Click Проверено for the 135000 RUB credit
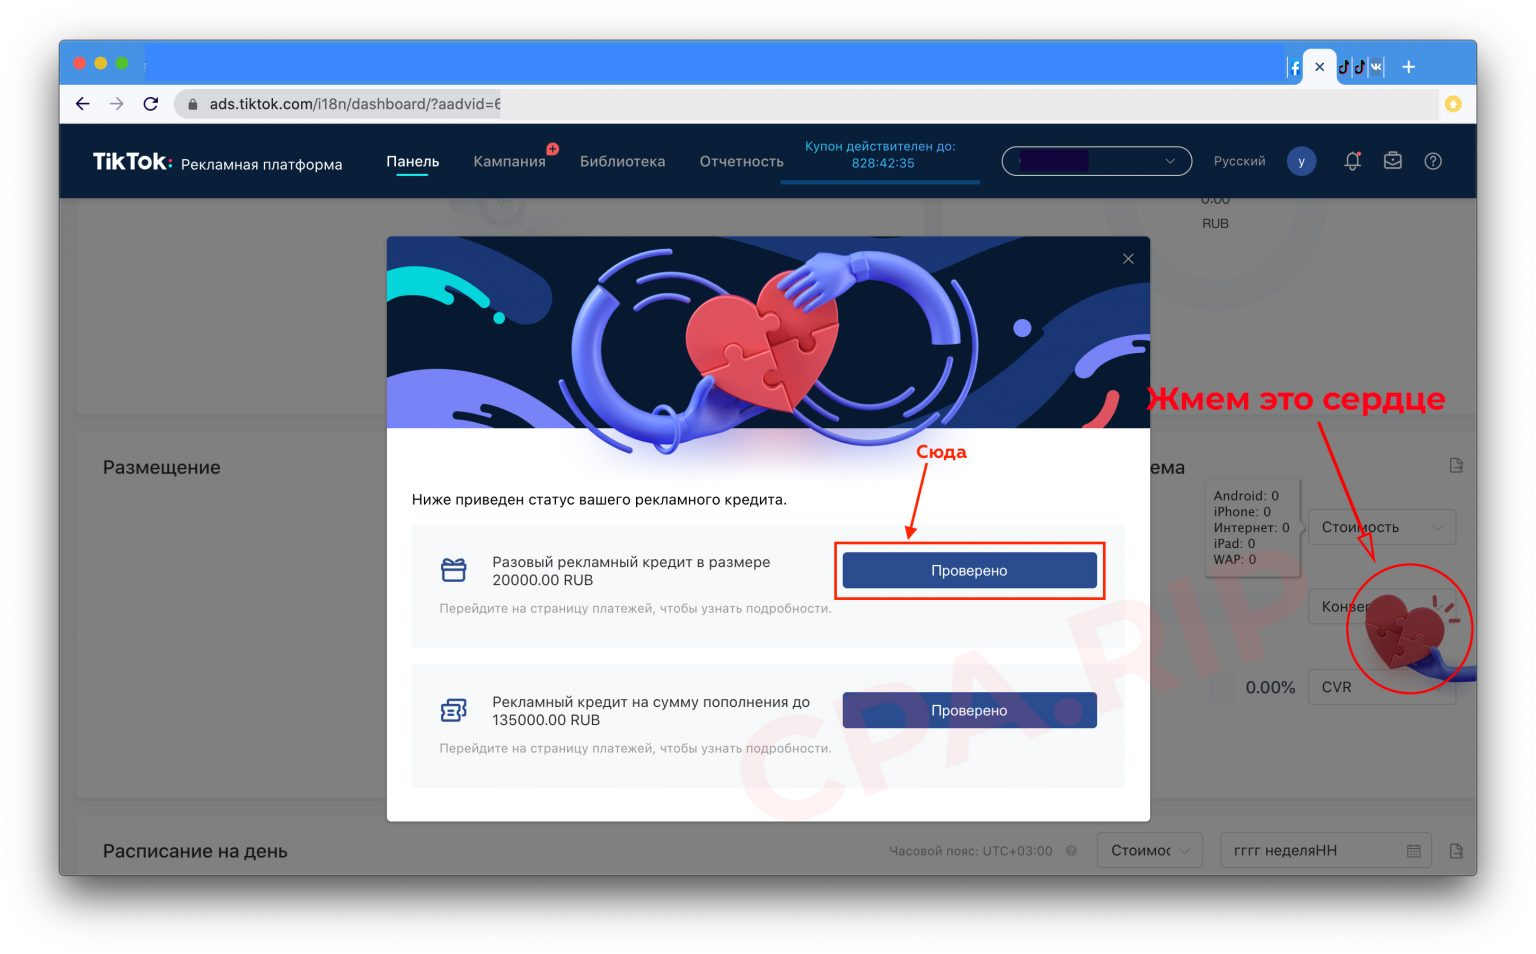Image resolution: width=1536 pixels, height=954 pixels. (x=969, y=710)
